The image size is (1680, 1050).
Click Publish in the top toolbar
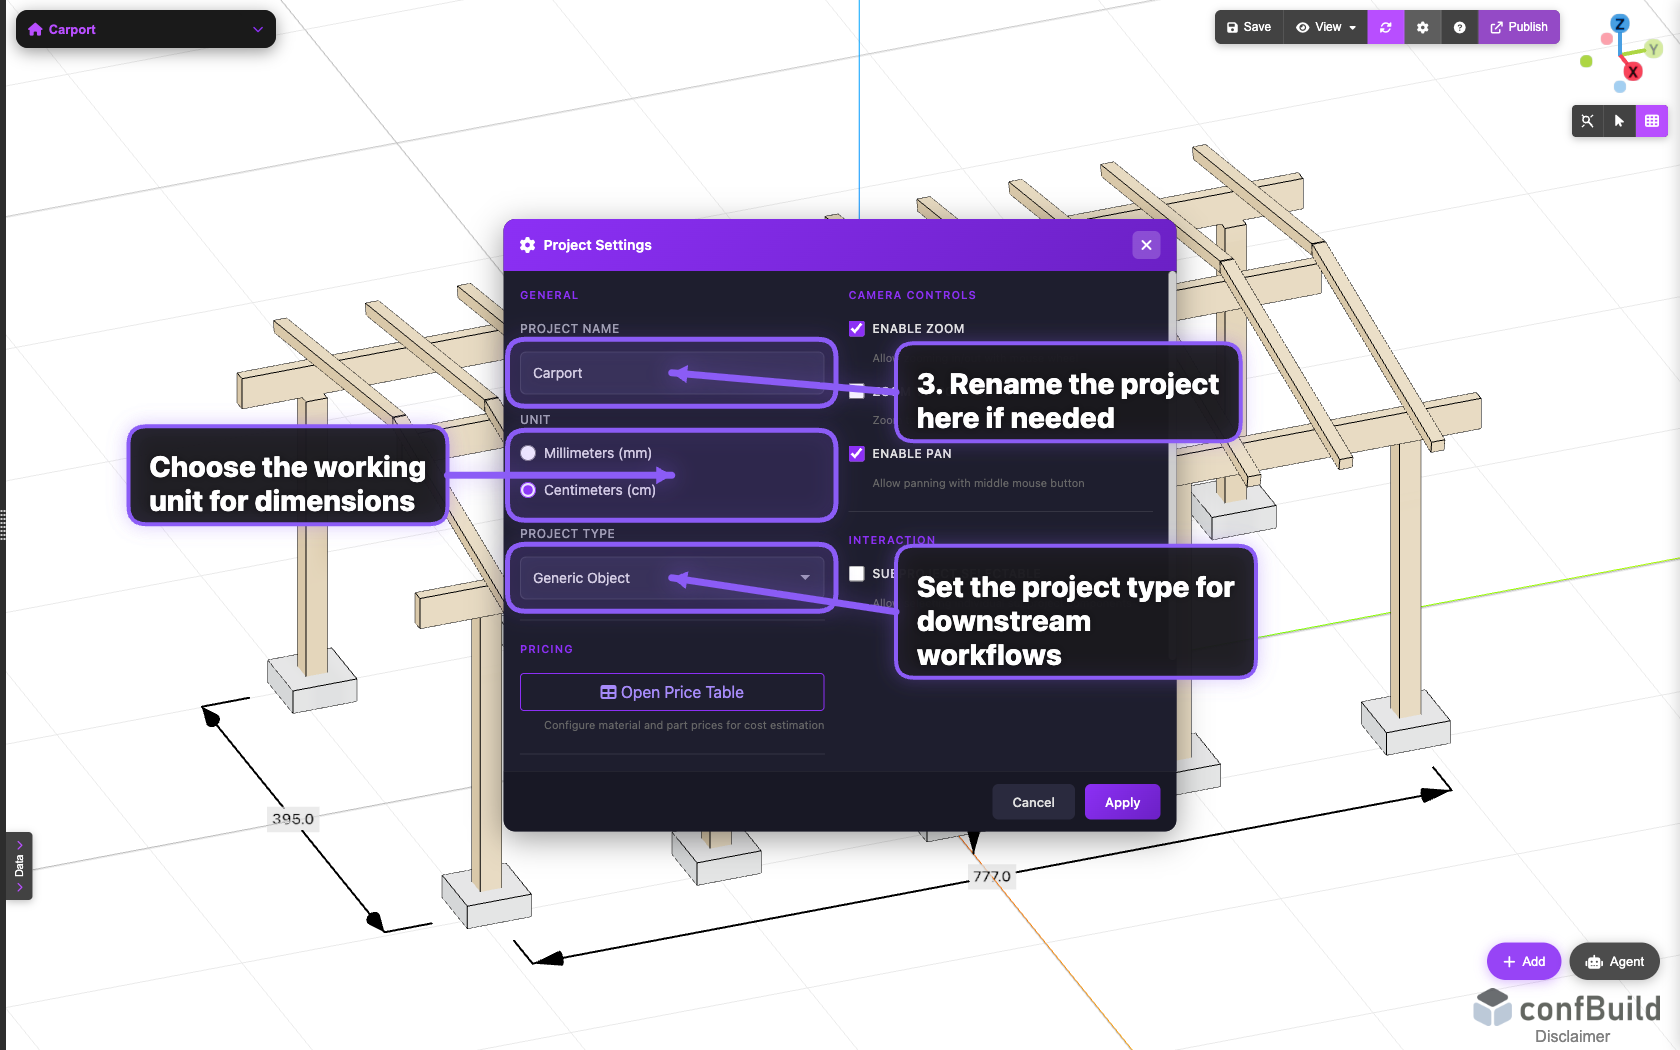pyautogui.click(x=1519, y=27)
